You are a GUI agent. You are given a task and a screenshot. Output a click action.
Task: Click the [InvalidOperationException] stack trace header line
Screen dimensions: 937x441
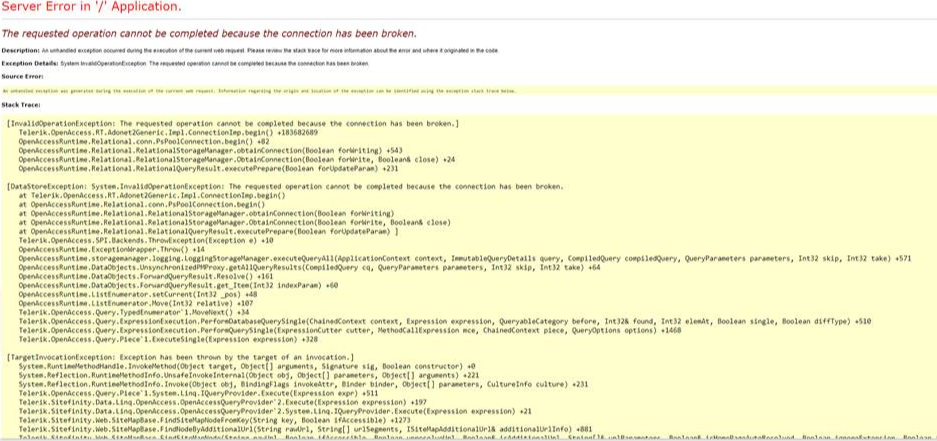(x=232, y=123)
